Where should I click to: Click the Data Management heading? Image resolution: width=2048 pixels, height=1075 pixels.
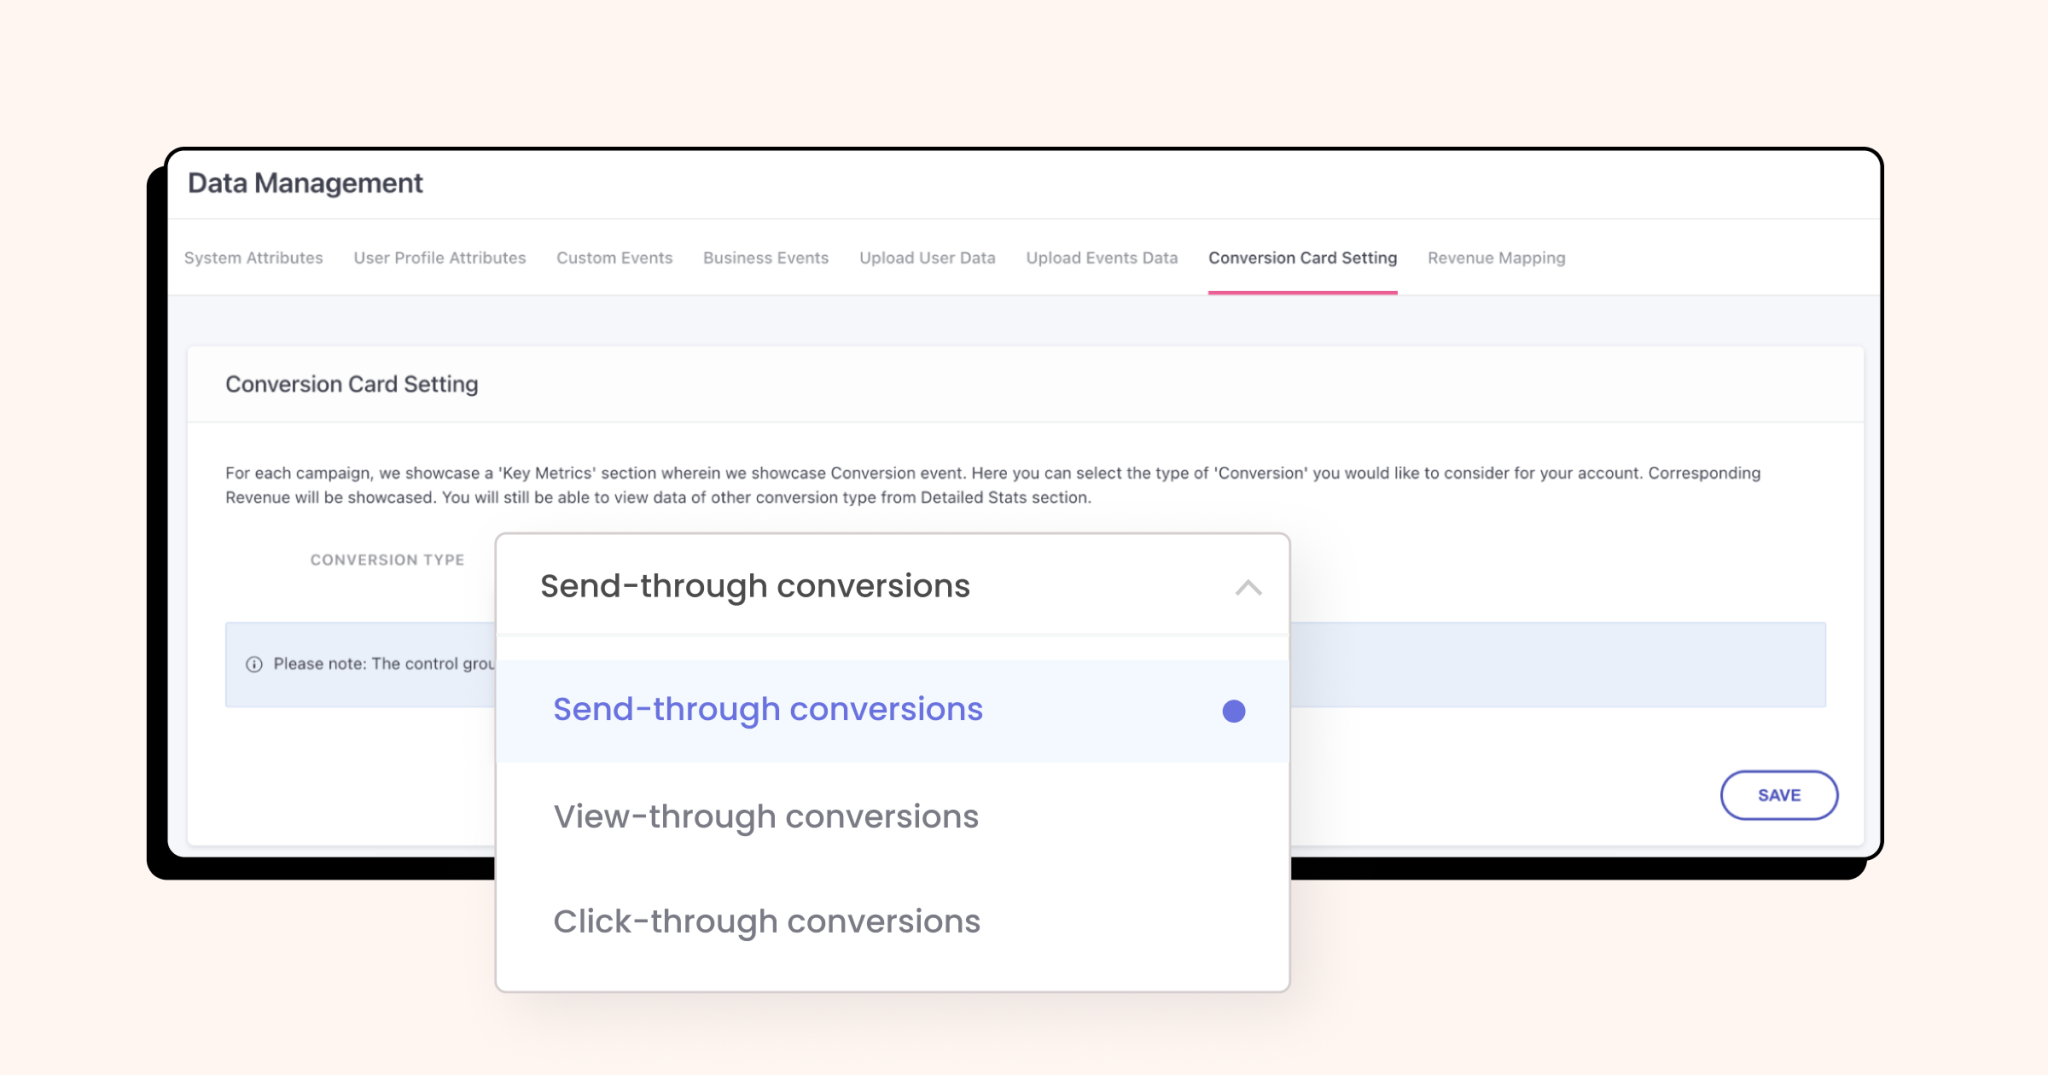click(306, 183)
